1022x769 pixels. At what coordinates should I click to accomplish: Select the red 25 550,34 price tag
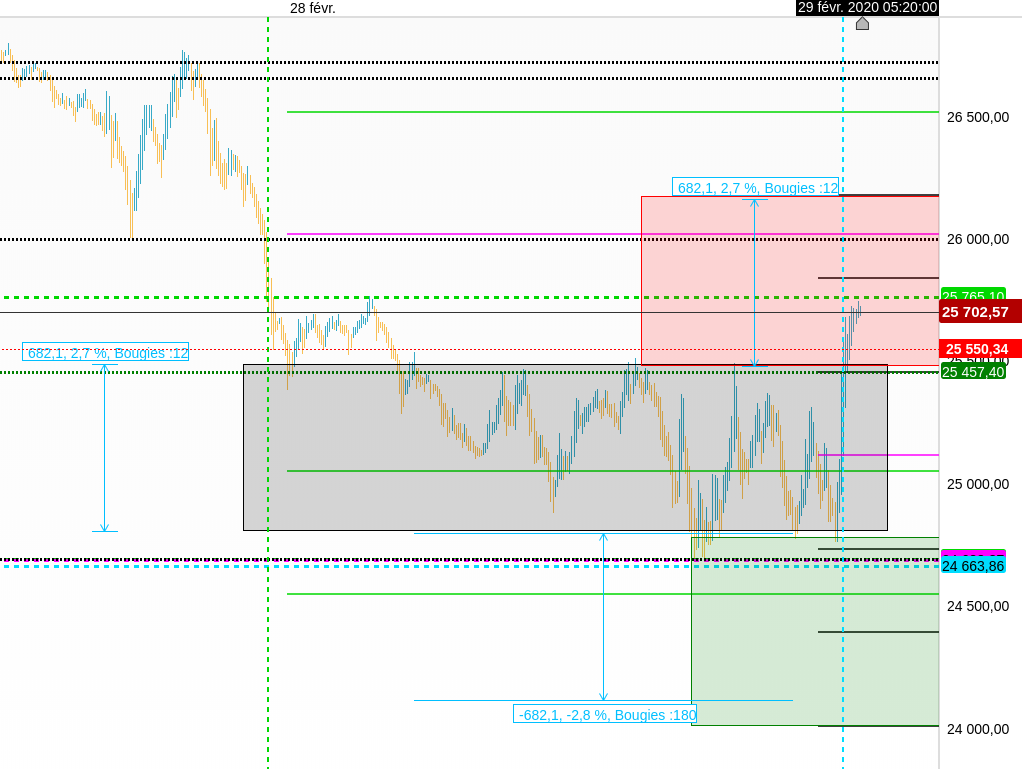click(980, 349)
